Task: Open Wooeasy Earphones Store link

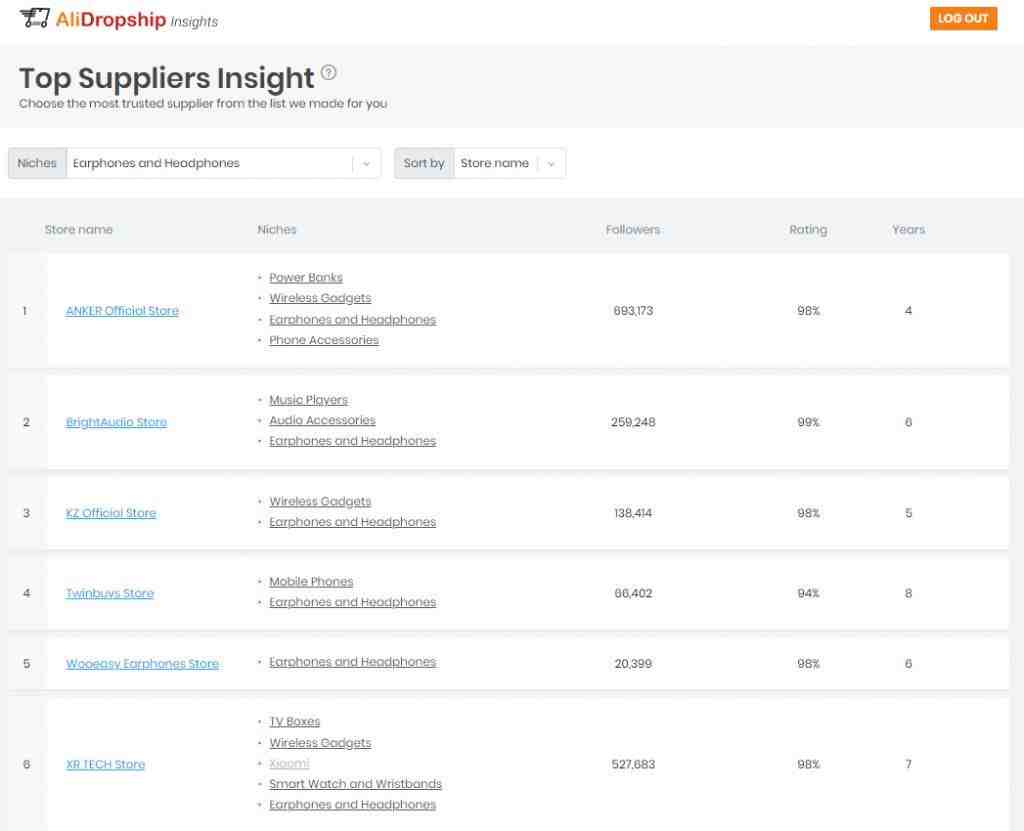Action: [142, 664]
